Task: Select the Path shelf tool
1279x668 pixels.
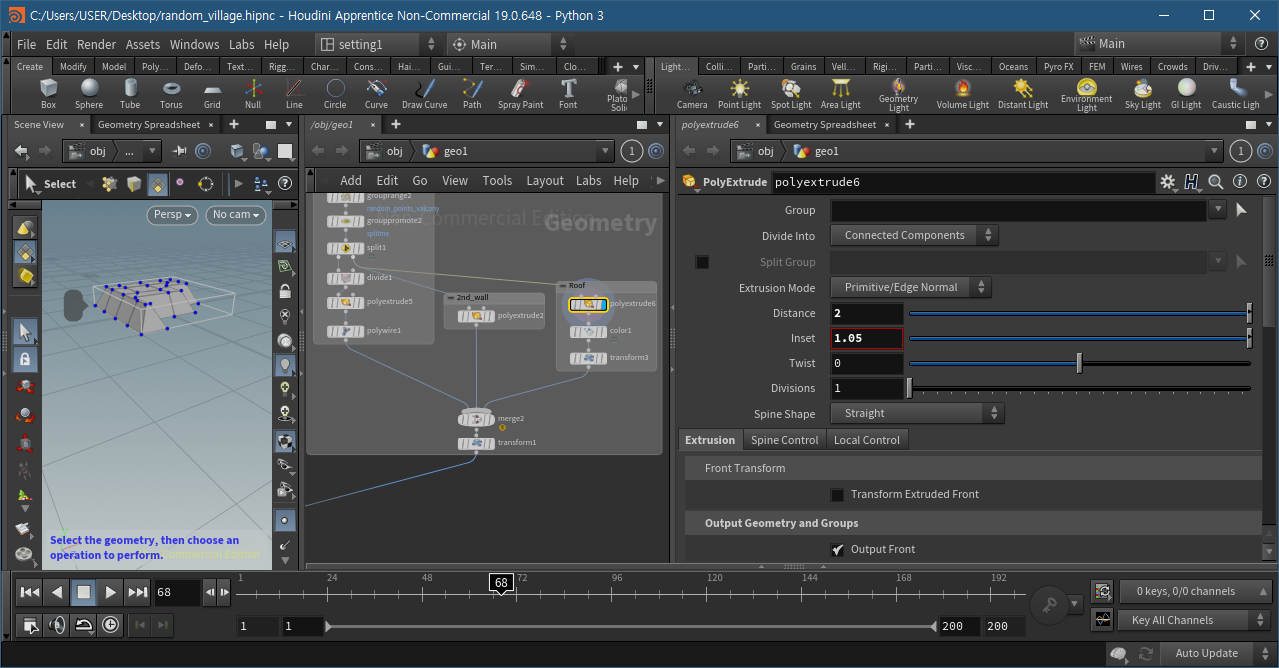Action: click(x=472, y=93)
